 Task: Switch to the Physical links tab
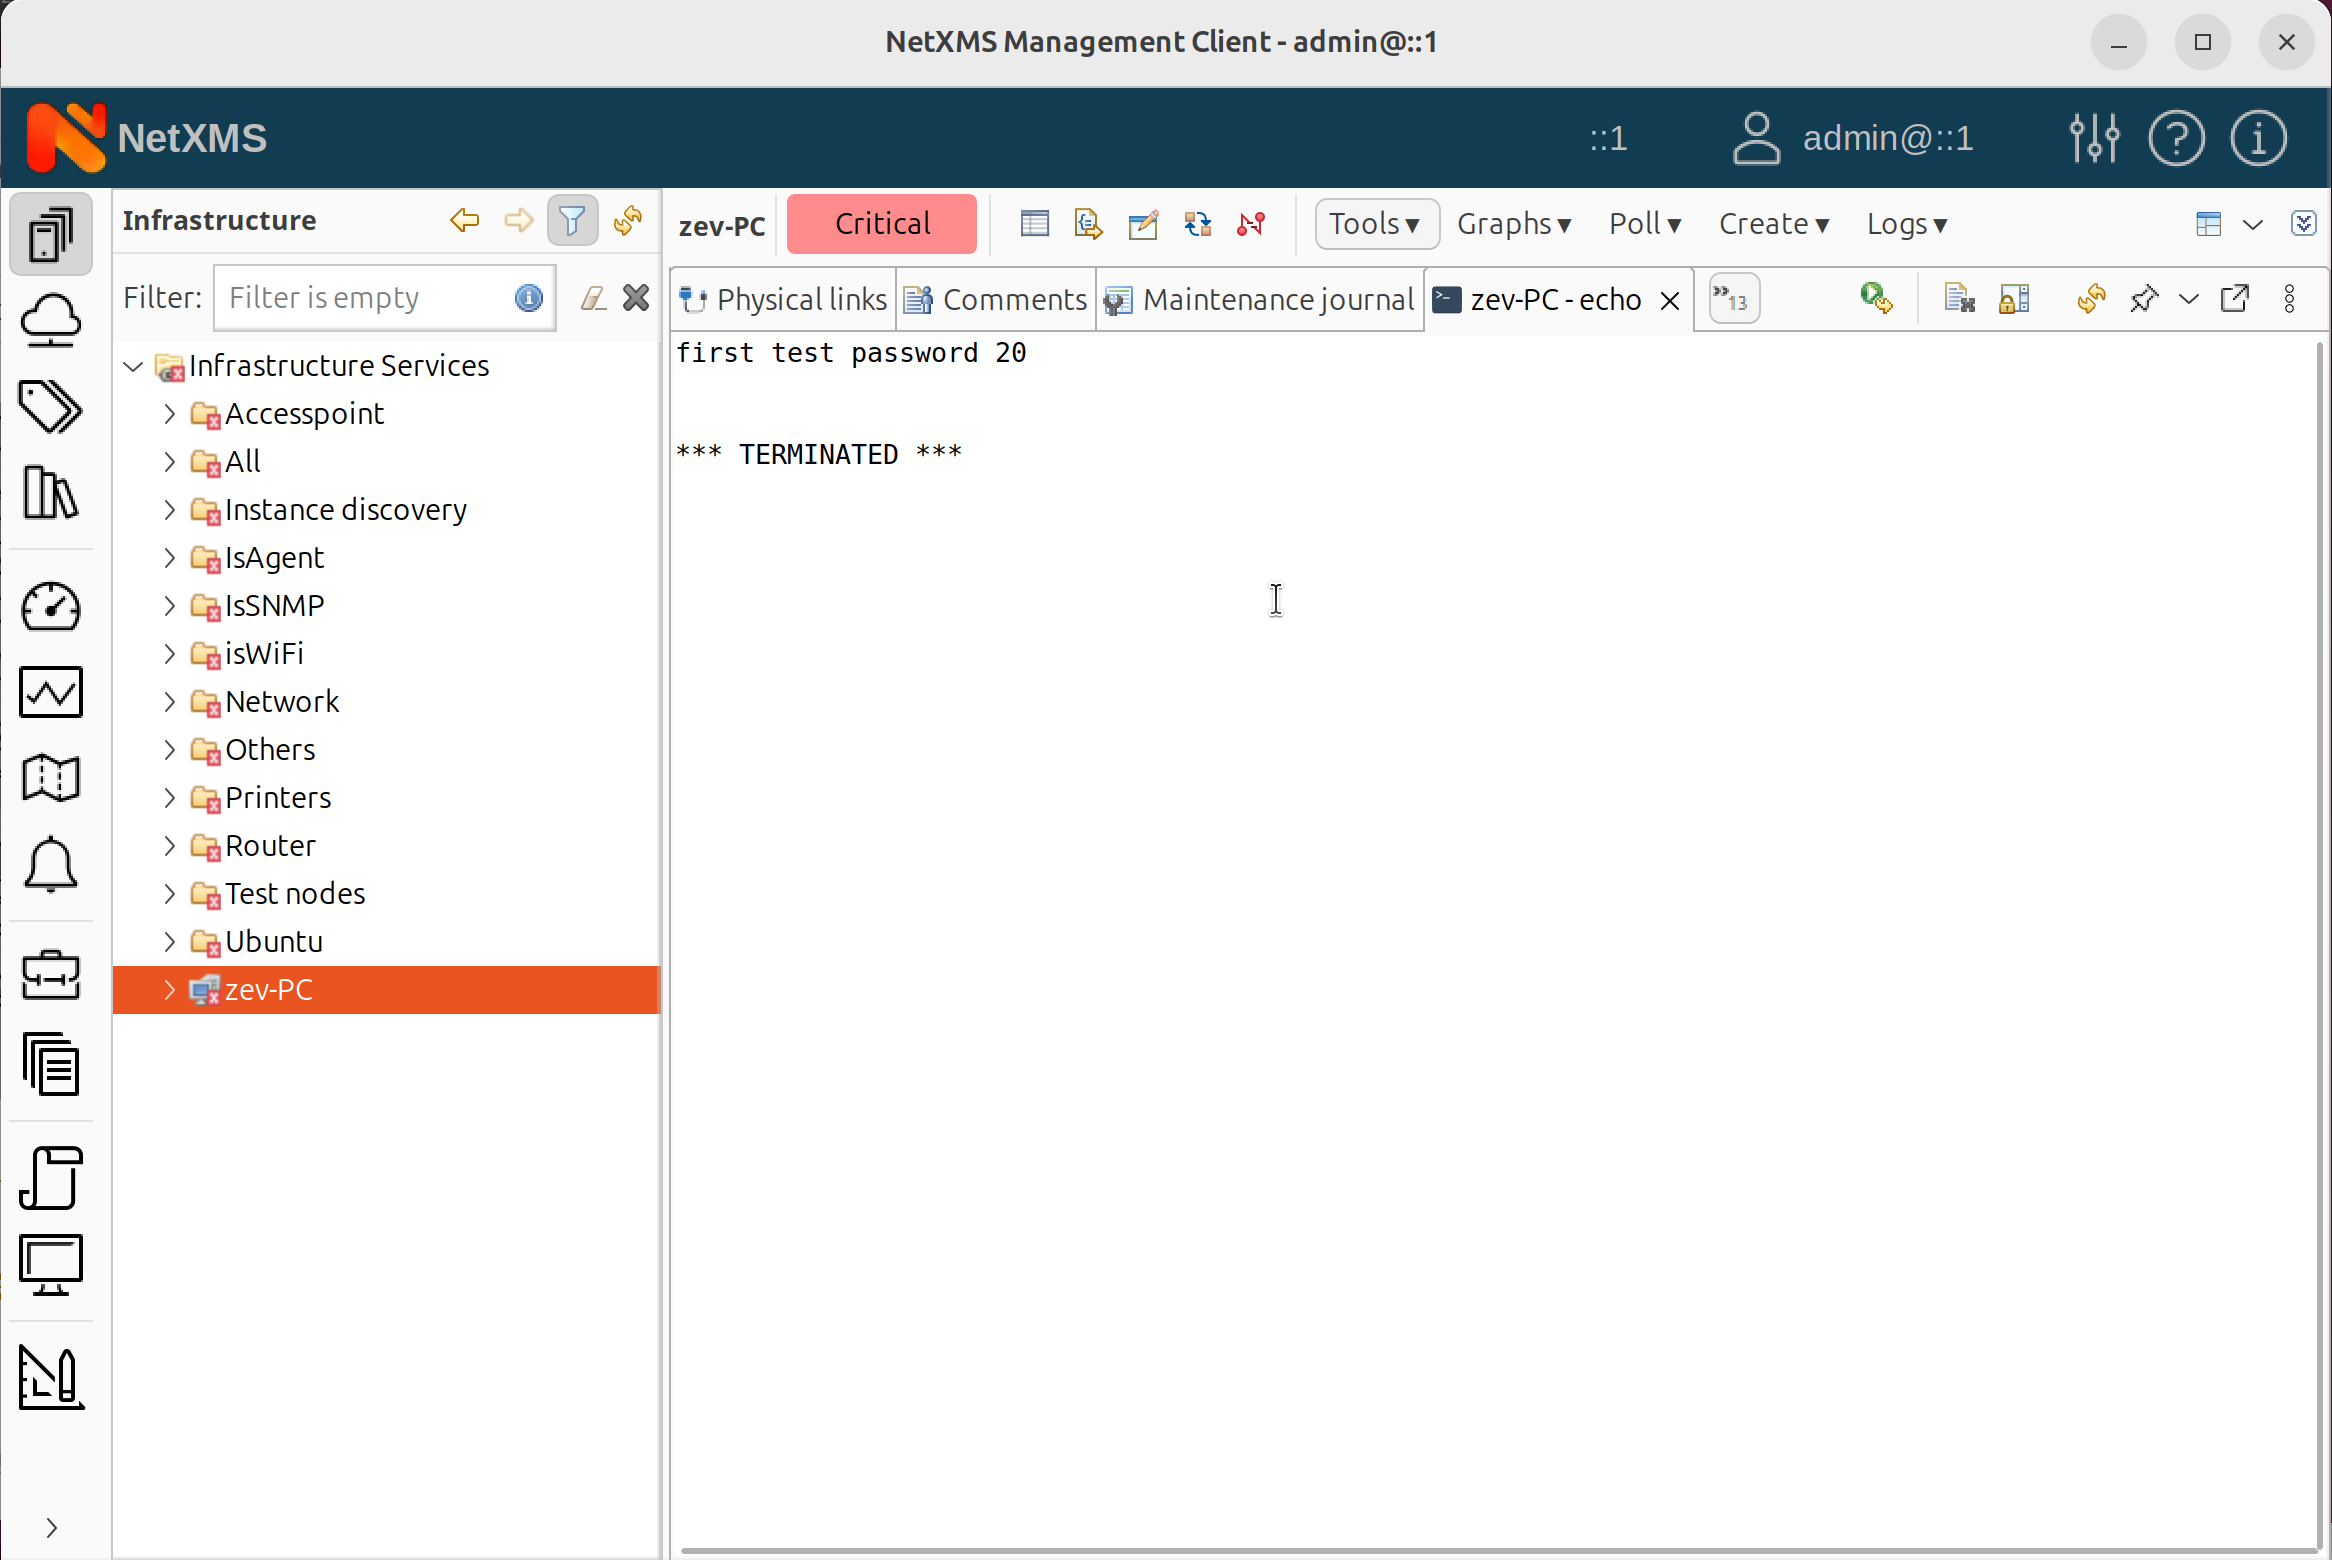point(783,299)
